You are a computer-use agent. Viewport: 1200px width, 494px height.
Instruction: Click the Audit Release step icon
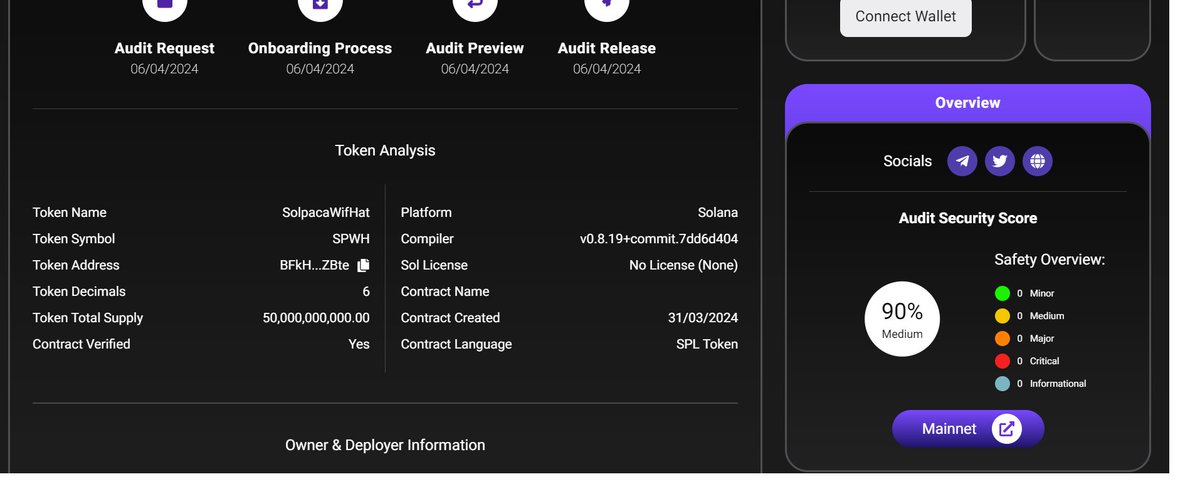tap(607, 5)
